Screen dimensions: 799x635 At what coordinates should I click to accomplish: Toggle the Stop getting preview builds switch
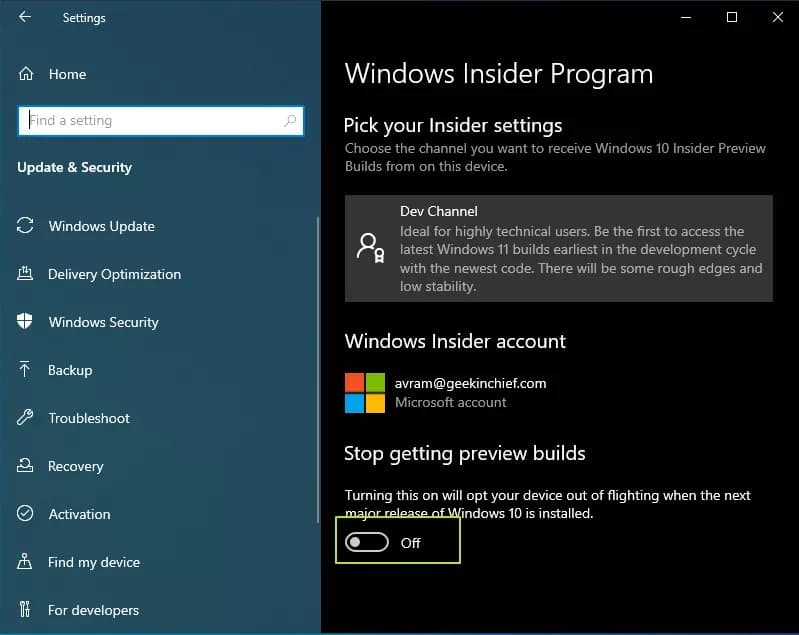(367, 542)
